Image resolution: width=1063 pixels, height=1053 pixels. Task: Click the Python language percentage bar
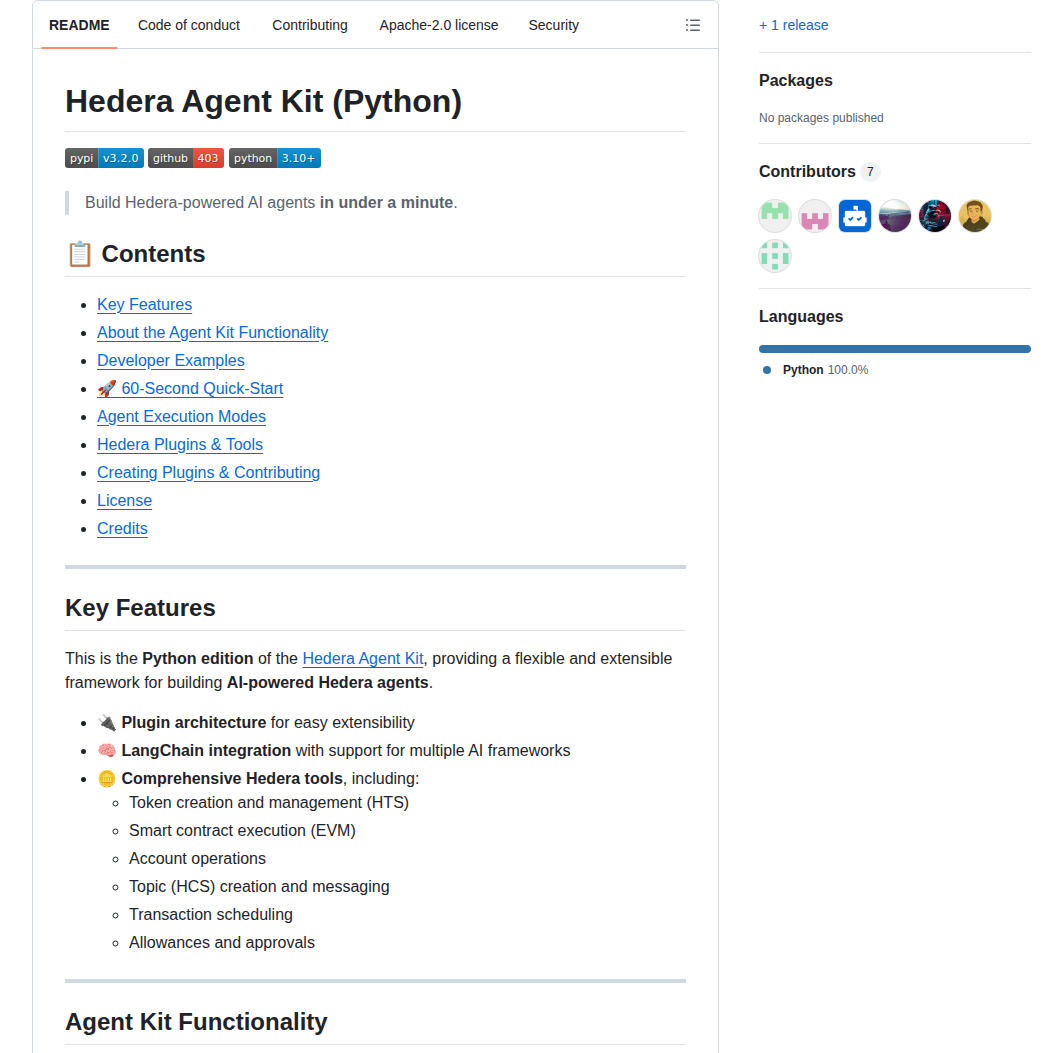894,348
